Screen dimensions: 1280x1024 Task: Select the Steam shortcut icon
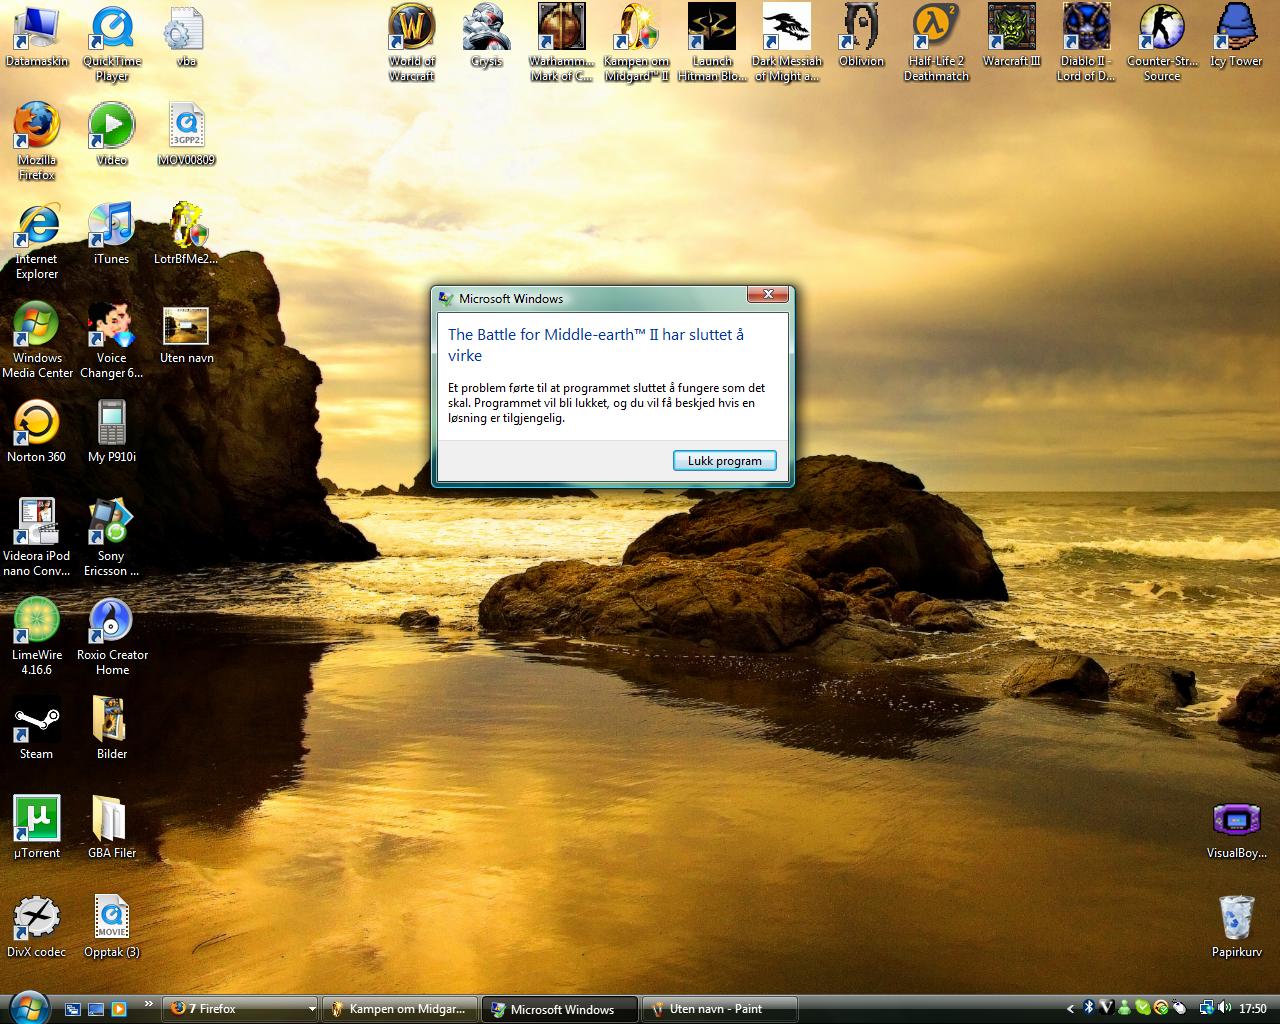pyautogui.click(x=37, y=728)
